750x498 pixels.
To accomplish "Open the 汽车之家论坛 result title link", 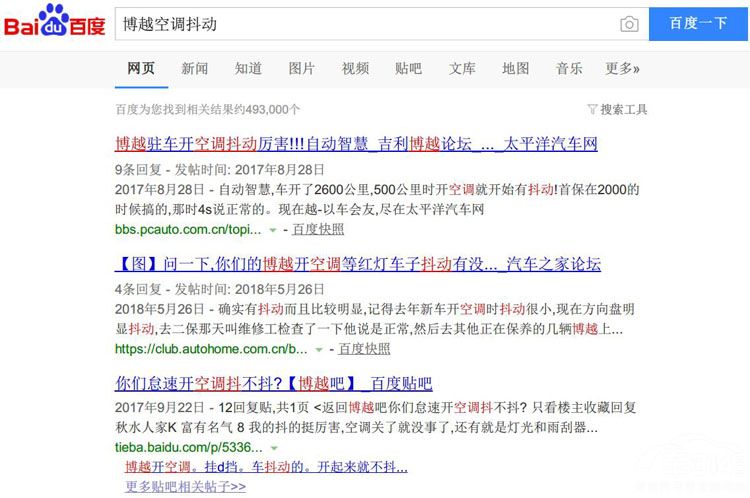I will tap(358, 264).
